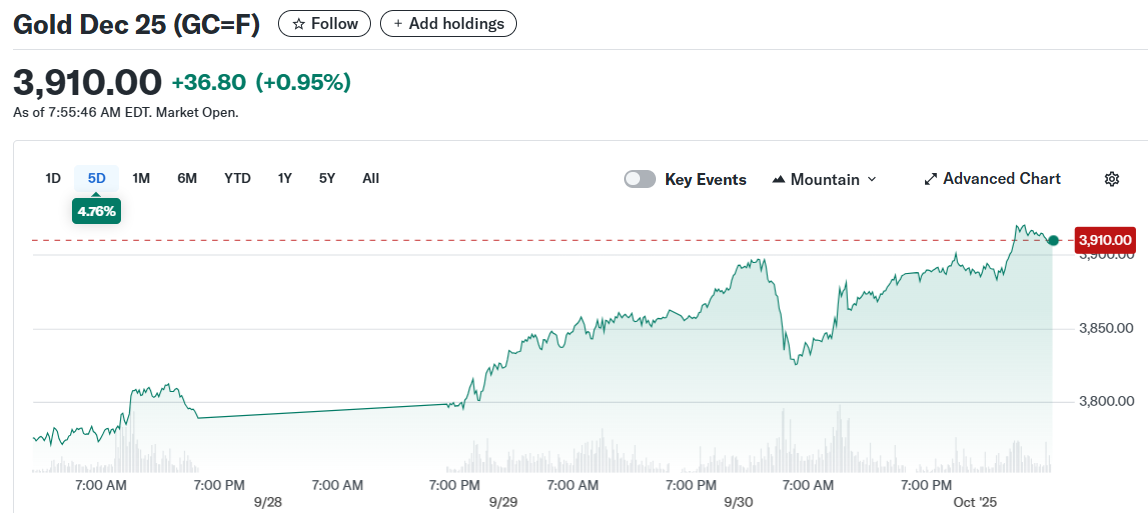Click the green dot at chart's latest price
This screenshot has width=1148, height=513.
click(x=1053, y=240)
